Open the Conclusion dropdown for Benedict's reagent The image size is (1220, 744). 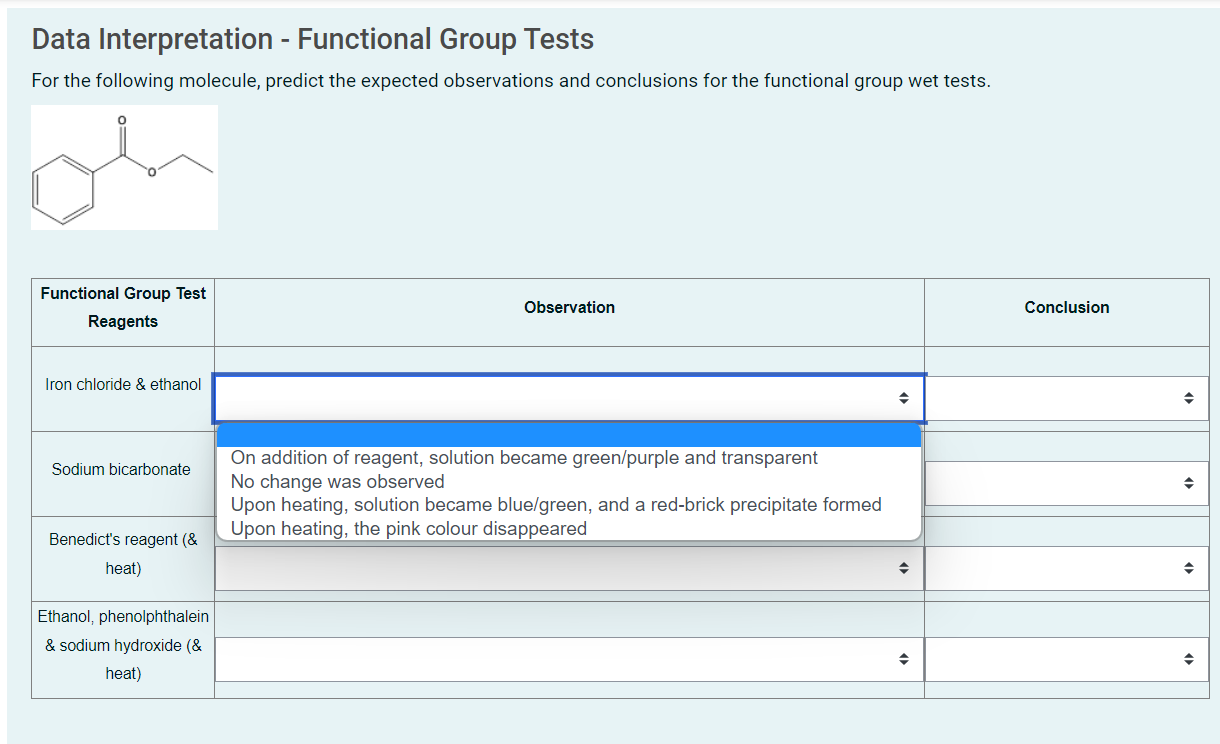pyautogui.click(x=1066, y=568)
